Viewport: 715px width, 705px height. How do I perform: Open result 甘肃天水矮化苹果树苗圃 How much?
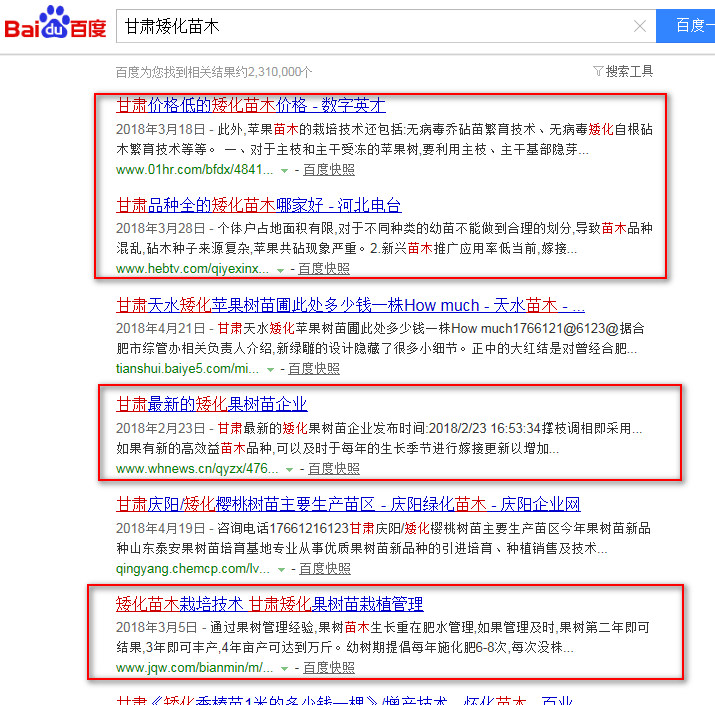350,305
